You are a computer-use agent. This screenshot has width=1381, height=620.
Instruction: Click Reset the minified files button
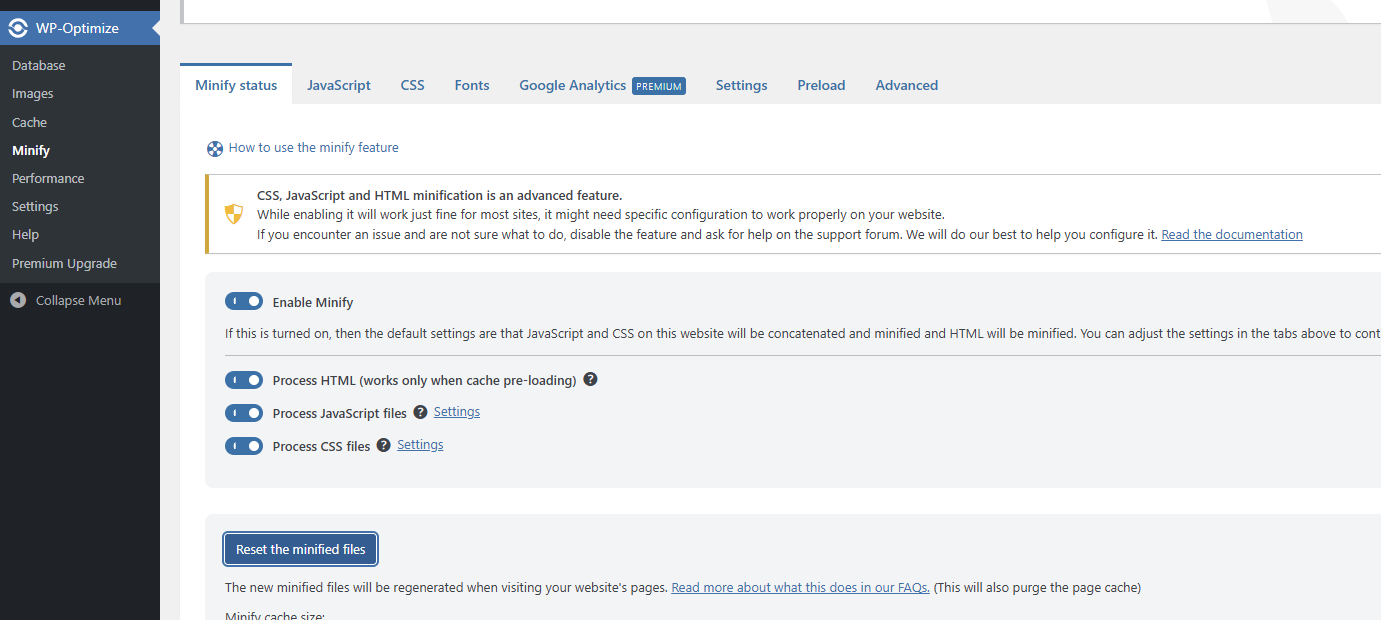[x=301, y=549]
